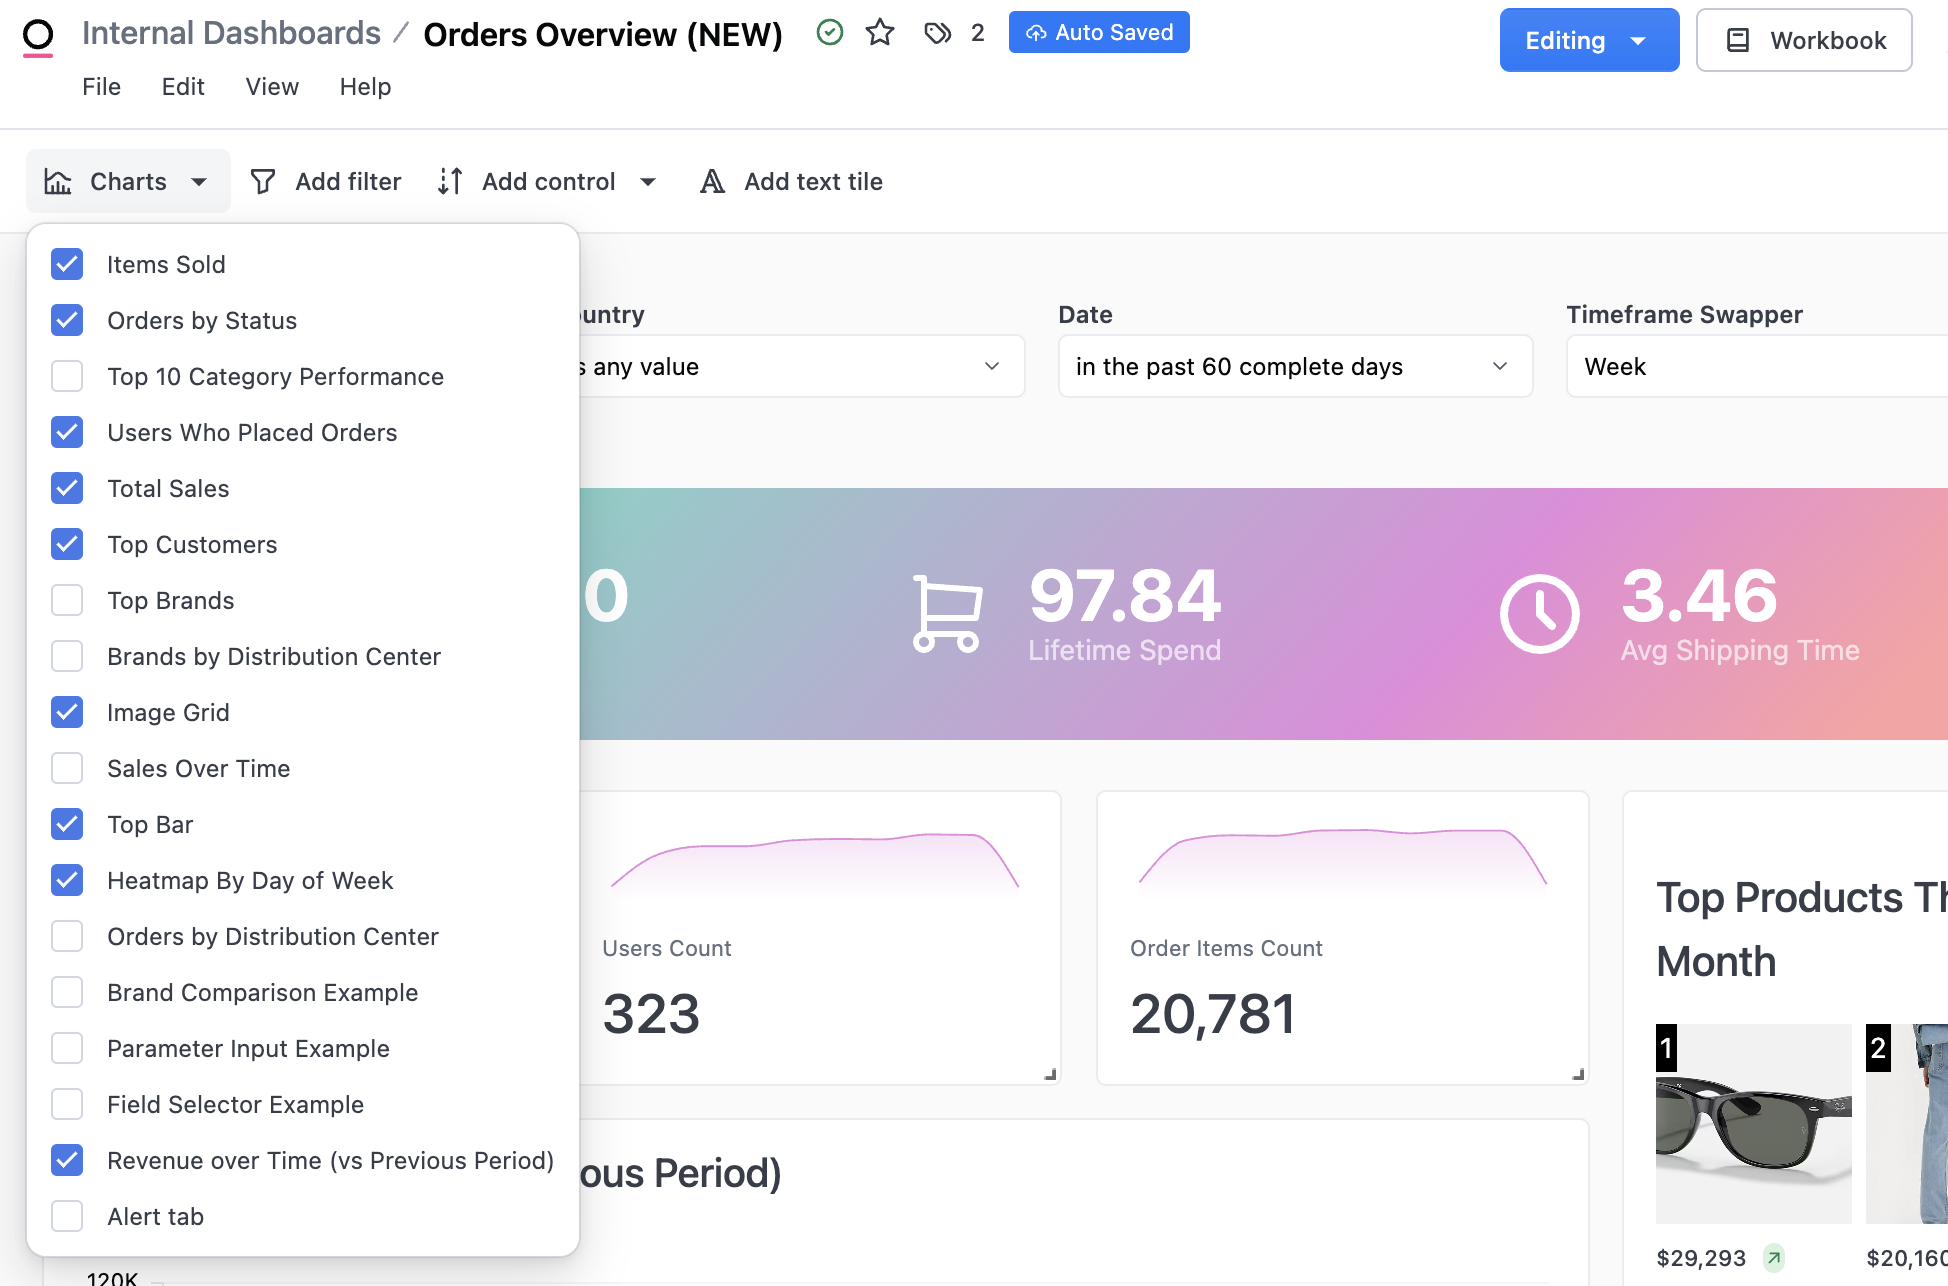Open the View menu

tap(272, 87)
